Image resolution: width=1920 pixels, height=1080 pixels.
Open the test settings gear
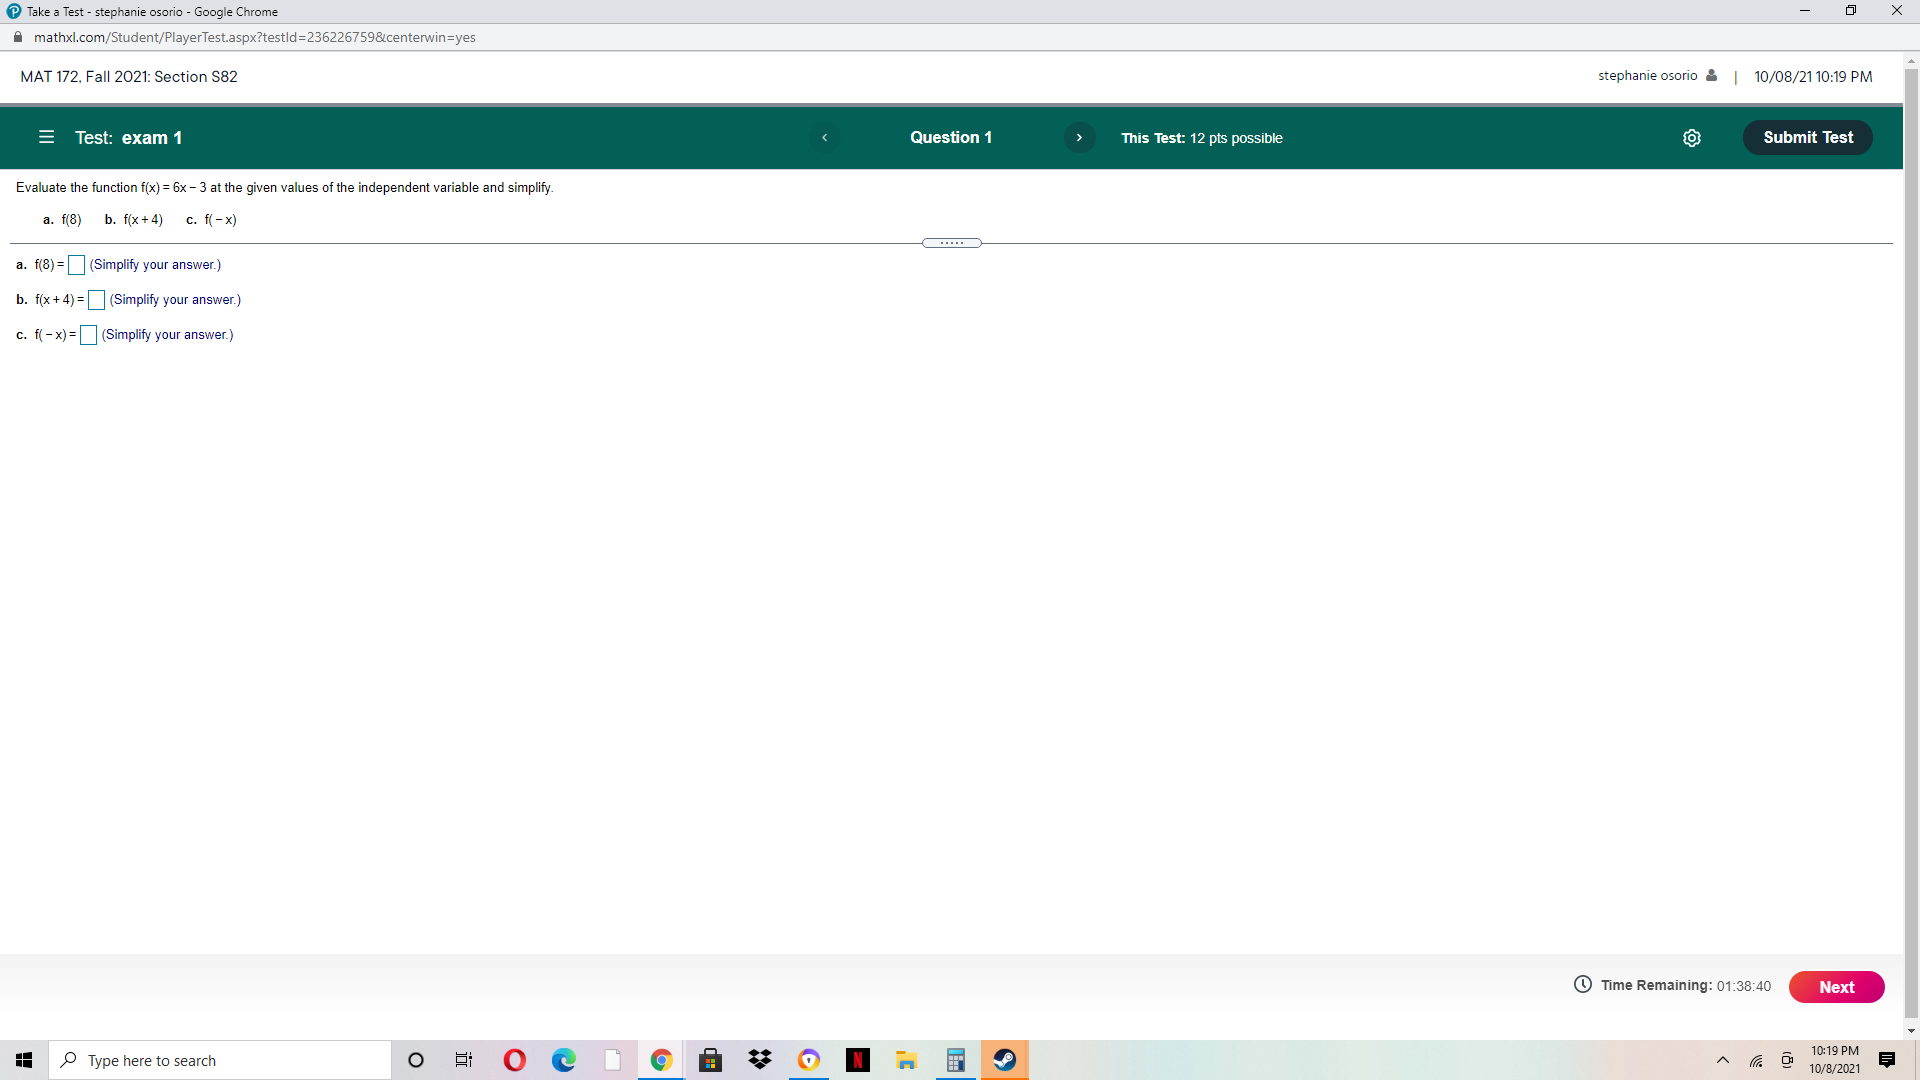1692,137
